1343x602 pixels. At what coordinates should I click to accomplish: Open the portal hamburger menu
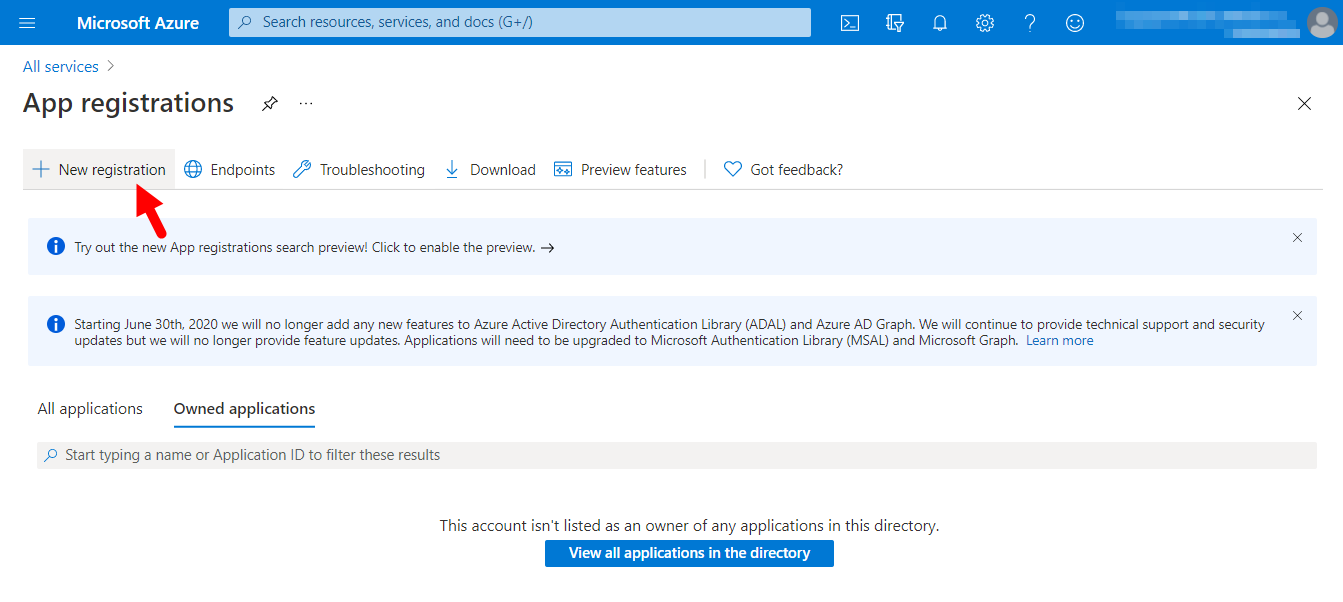27,22
